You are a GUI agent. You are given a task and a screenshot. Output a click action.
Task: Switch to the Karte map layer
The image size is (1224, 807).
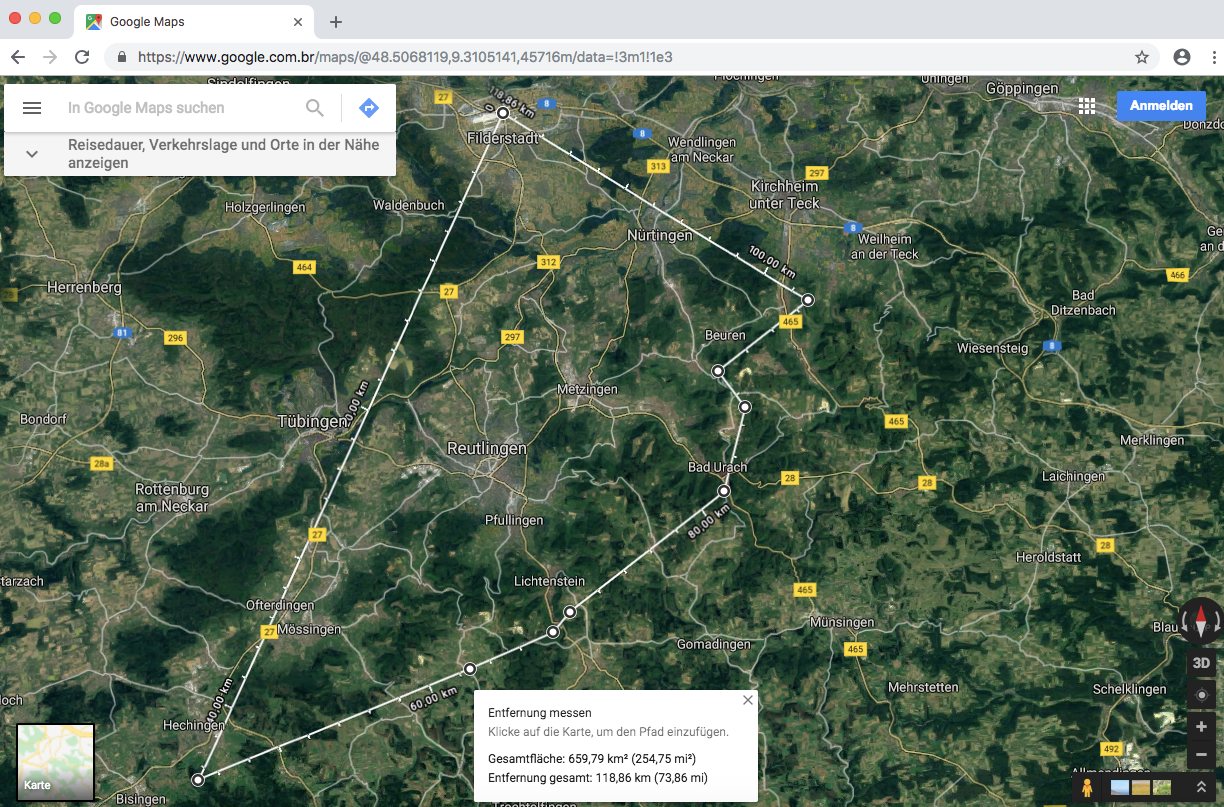pyautogui.click(x=56, y=763)
